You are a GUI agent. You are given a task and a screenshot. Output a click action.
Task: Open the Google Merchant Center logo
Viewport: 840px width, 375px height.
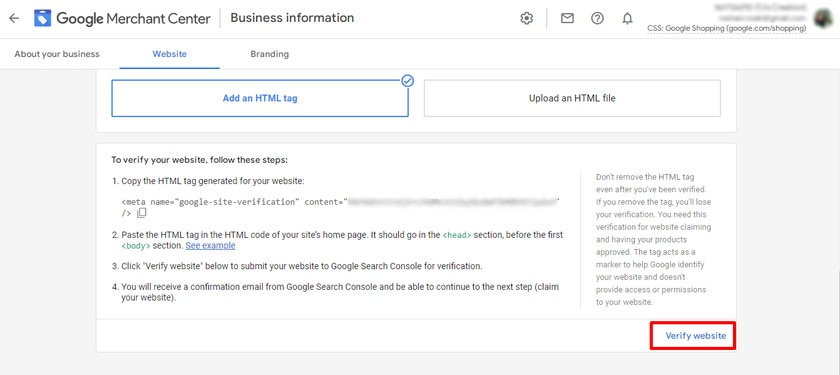[43, 18]
